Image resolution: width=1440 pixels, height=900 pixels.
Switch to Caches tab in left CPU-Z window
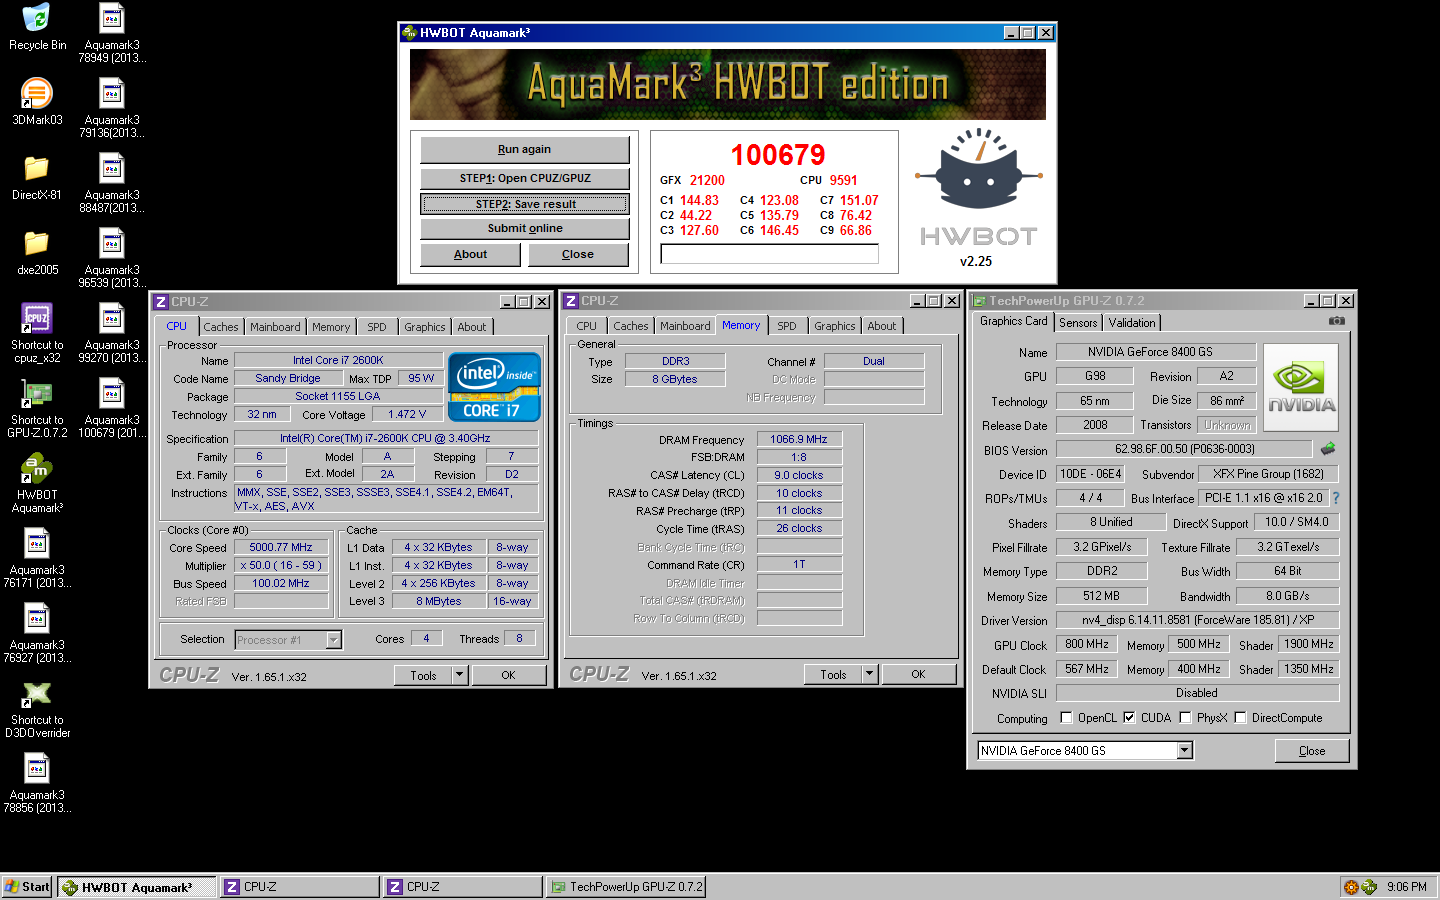(x=221, y=327)
